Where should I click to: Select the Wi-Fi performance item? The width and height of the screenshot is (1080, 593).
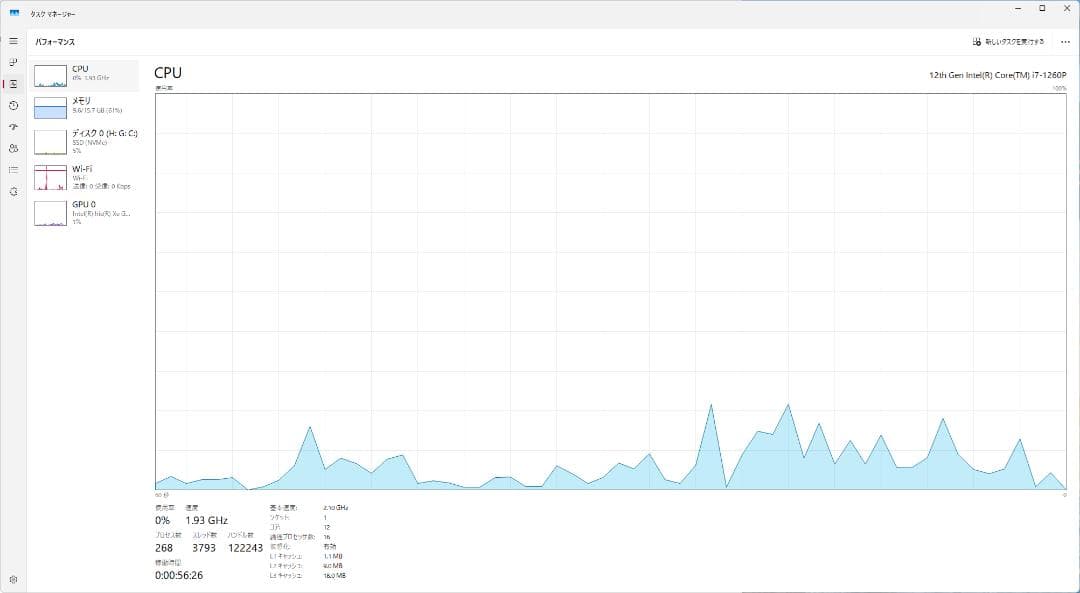click(86, 177)
